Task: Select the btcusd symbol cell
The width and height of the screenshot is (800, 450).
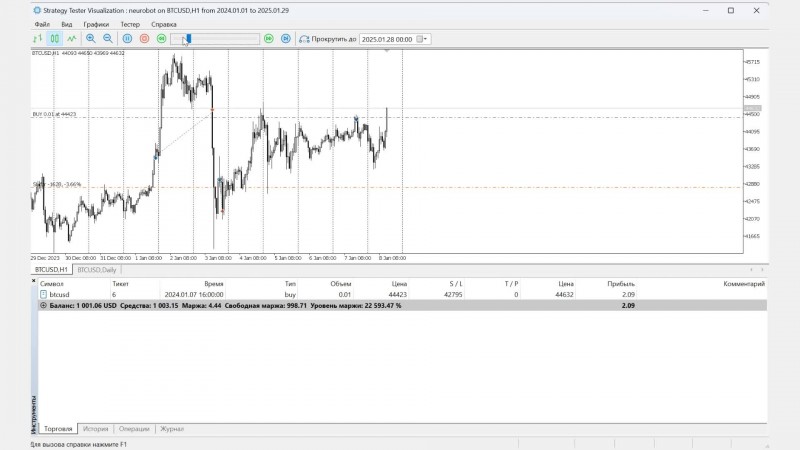Action: [x=59, y=294]
